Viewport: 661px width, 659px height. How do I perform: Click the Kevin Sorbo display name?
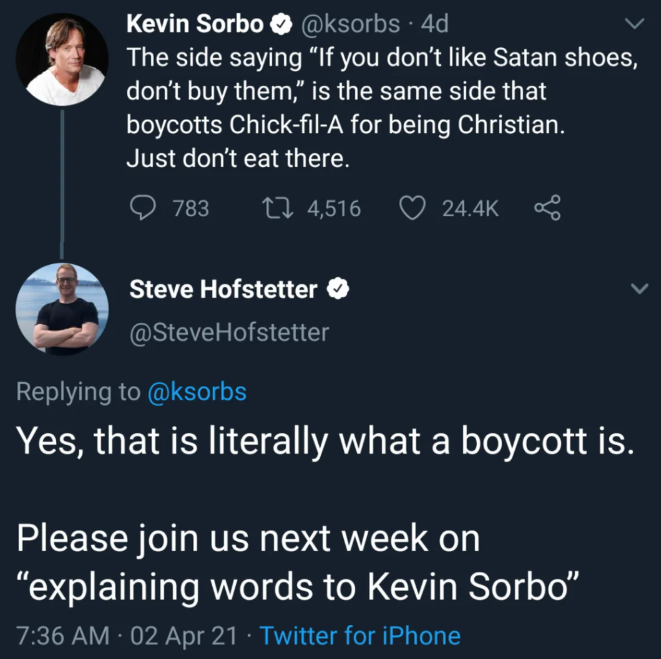click(x=193, y=22)
